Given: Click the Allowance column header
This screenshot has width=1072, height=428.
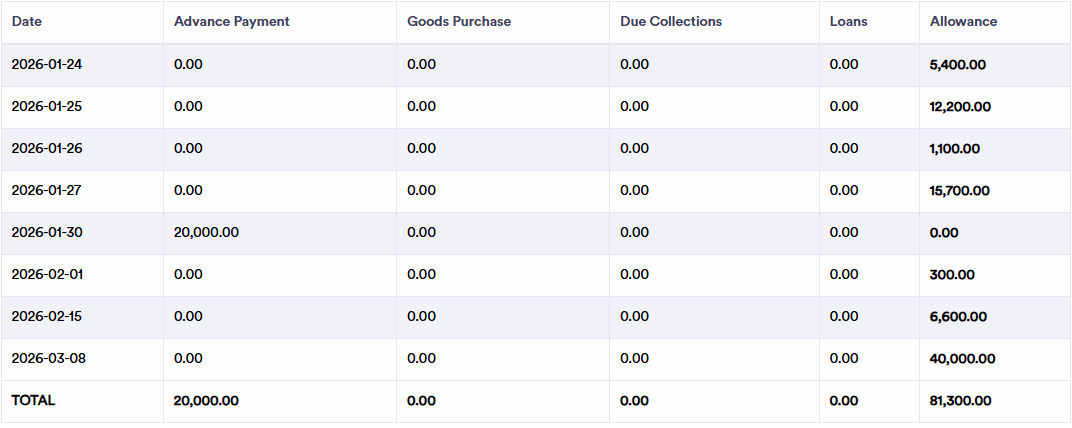Looking at the screenshot, I should (963, 21).
